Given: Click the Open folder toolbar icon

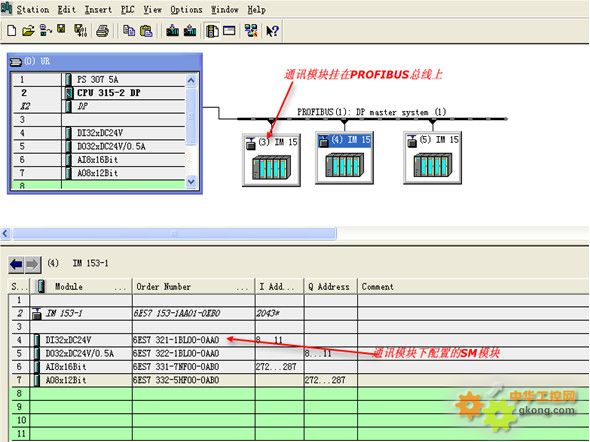Looking at the screenshot, I should coord(28,30).
